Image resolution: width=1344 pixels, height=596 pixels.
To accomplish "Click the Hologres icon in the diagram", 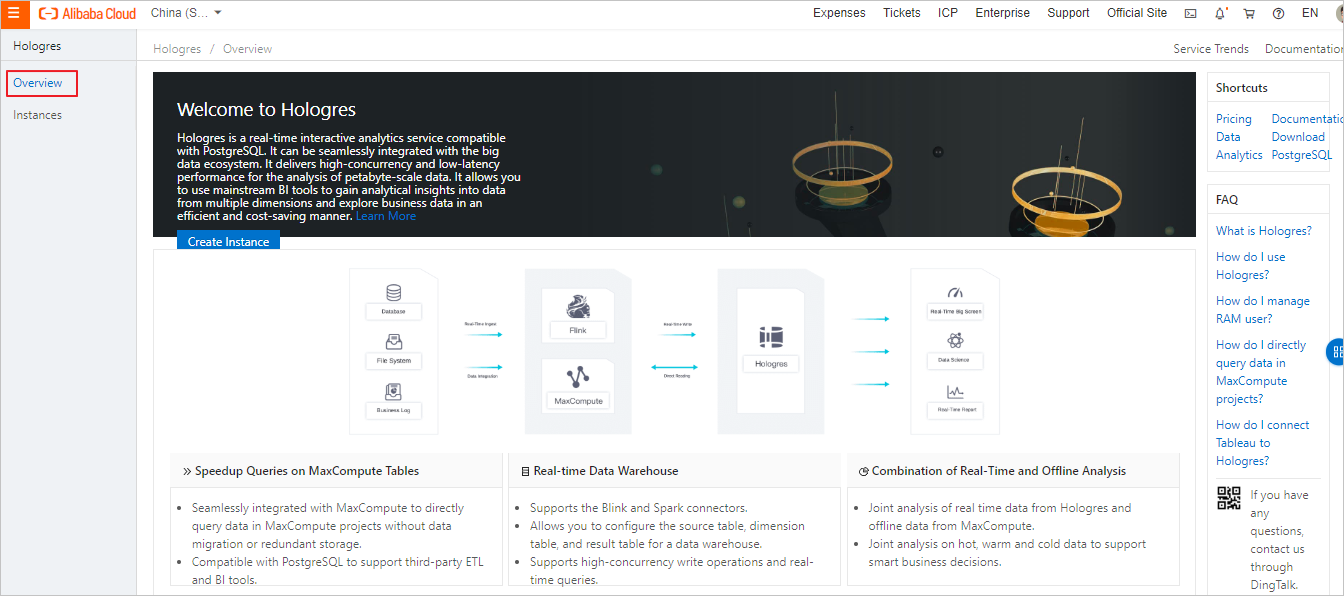I will [770, 337].
